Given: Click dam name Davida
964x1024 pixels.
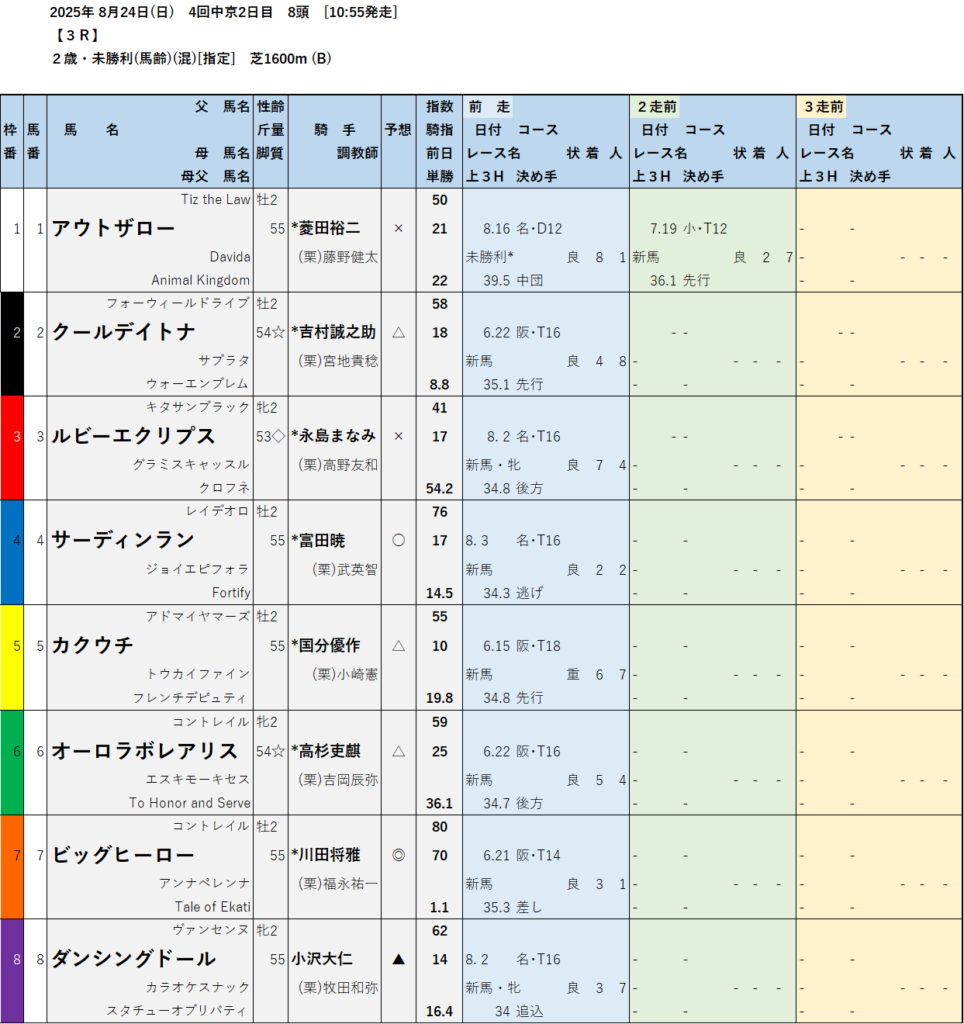Looking at the screenshot, I should coord(230,257).
